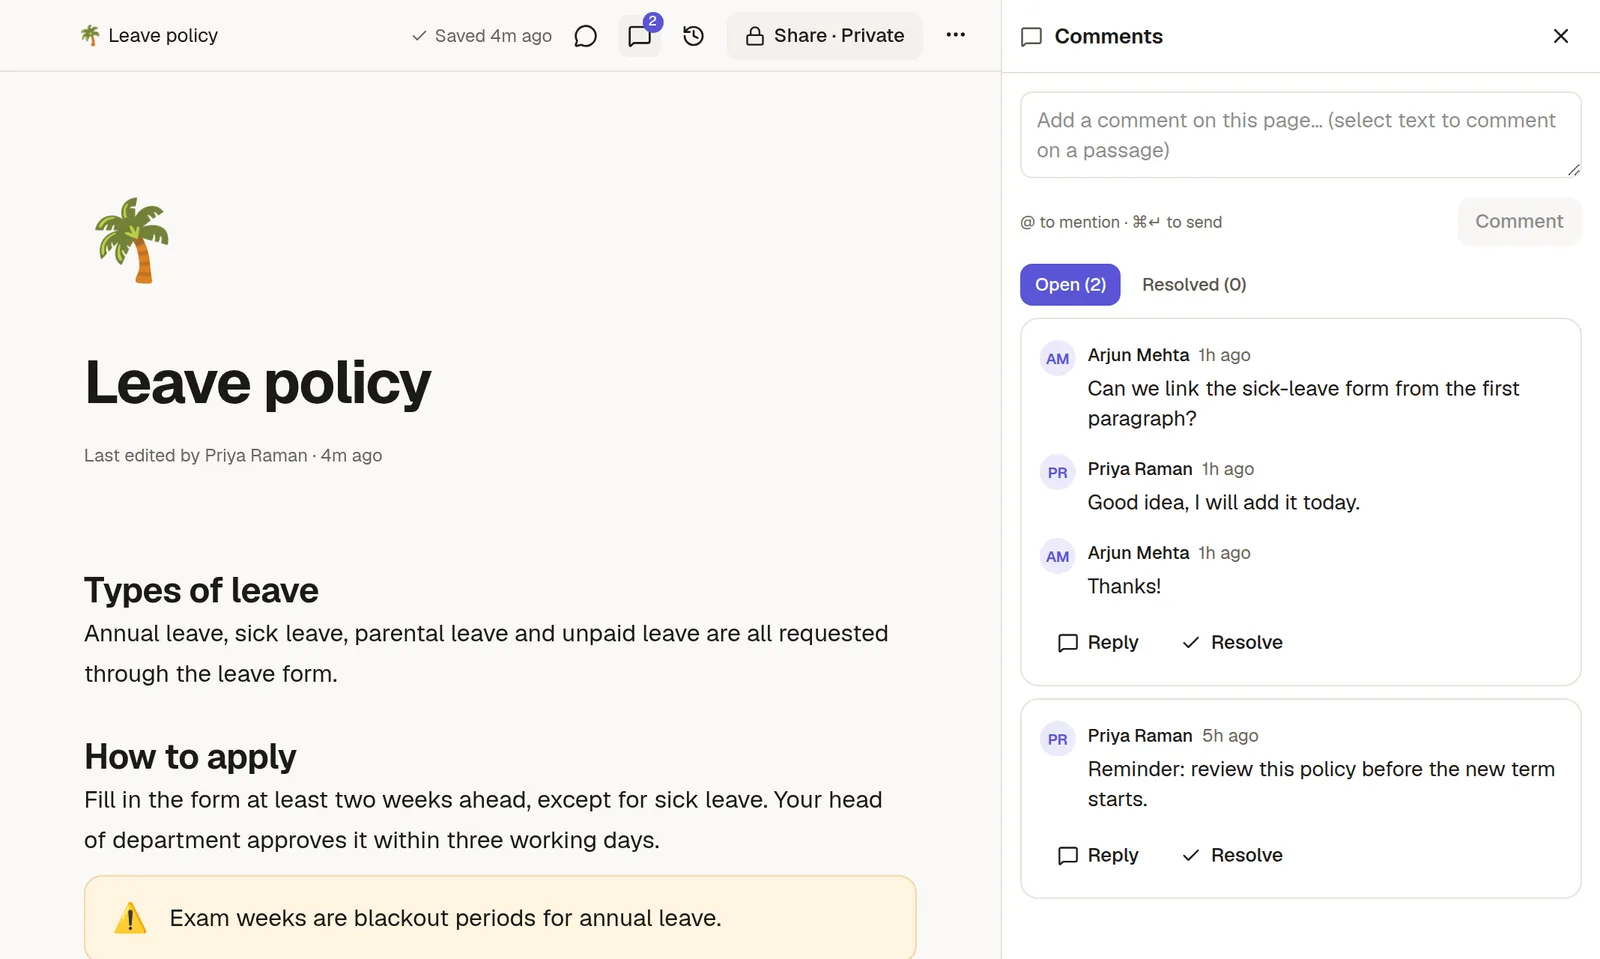1600x959 pixels.
Task: Reply to Arjun Mehta's sick-leave thread
Action: coord(1098,642)
